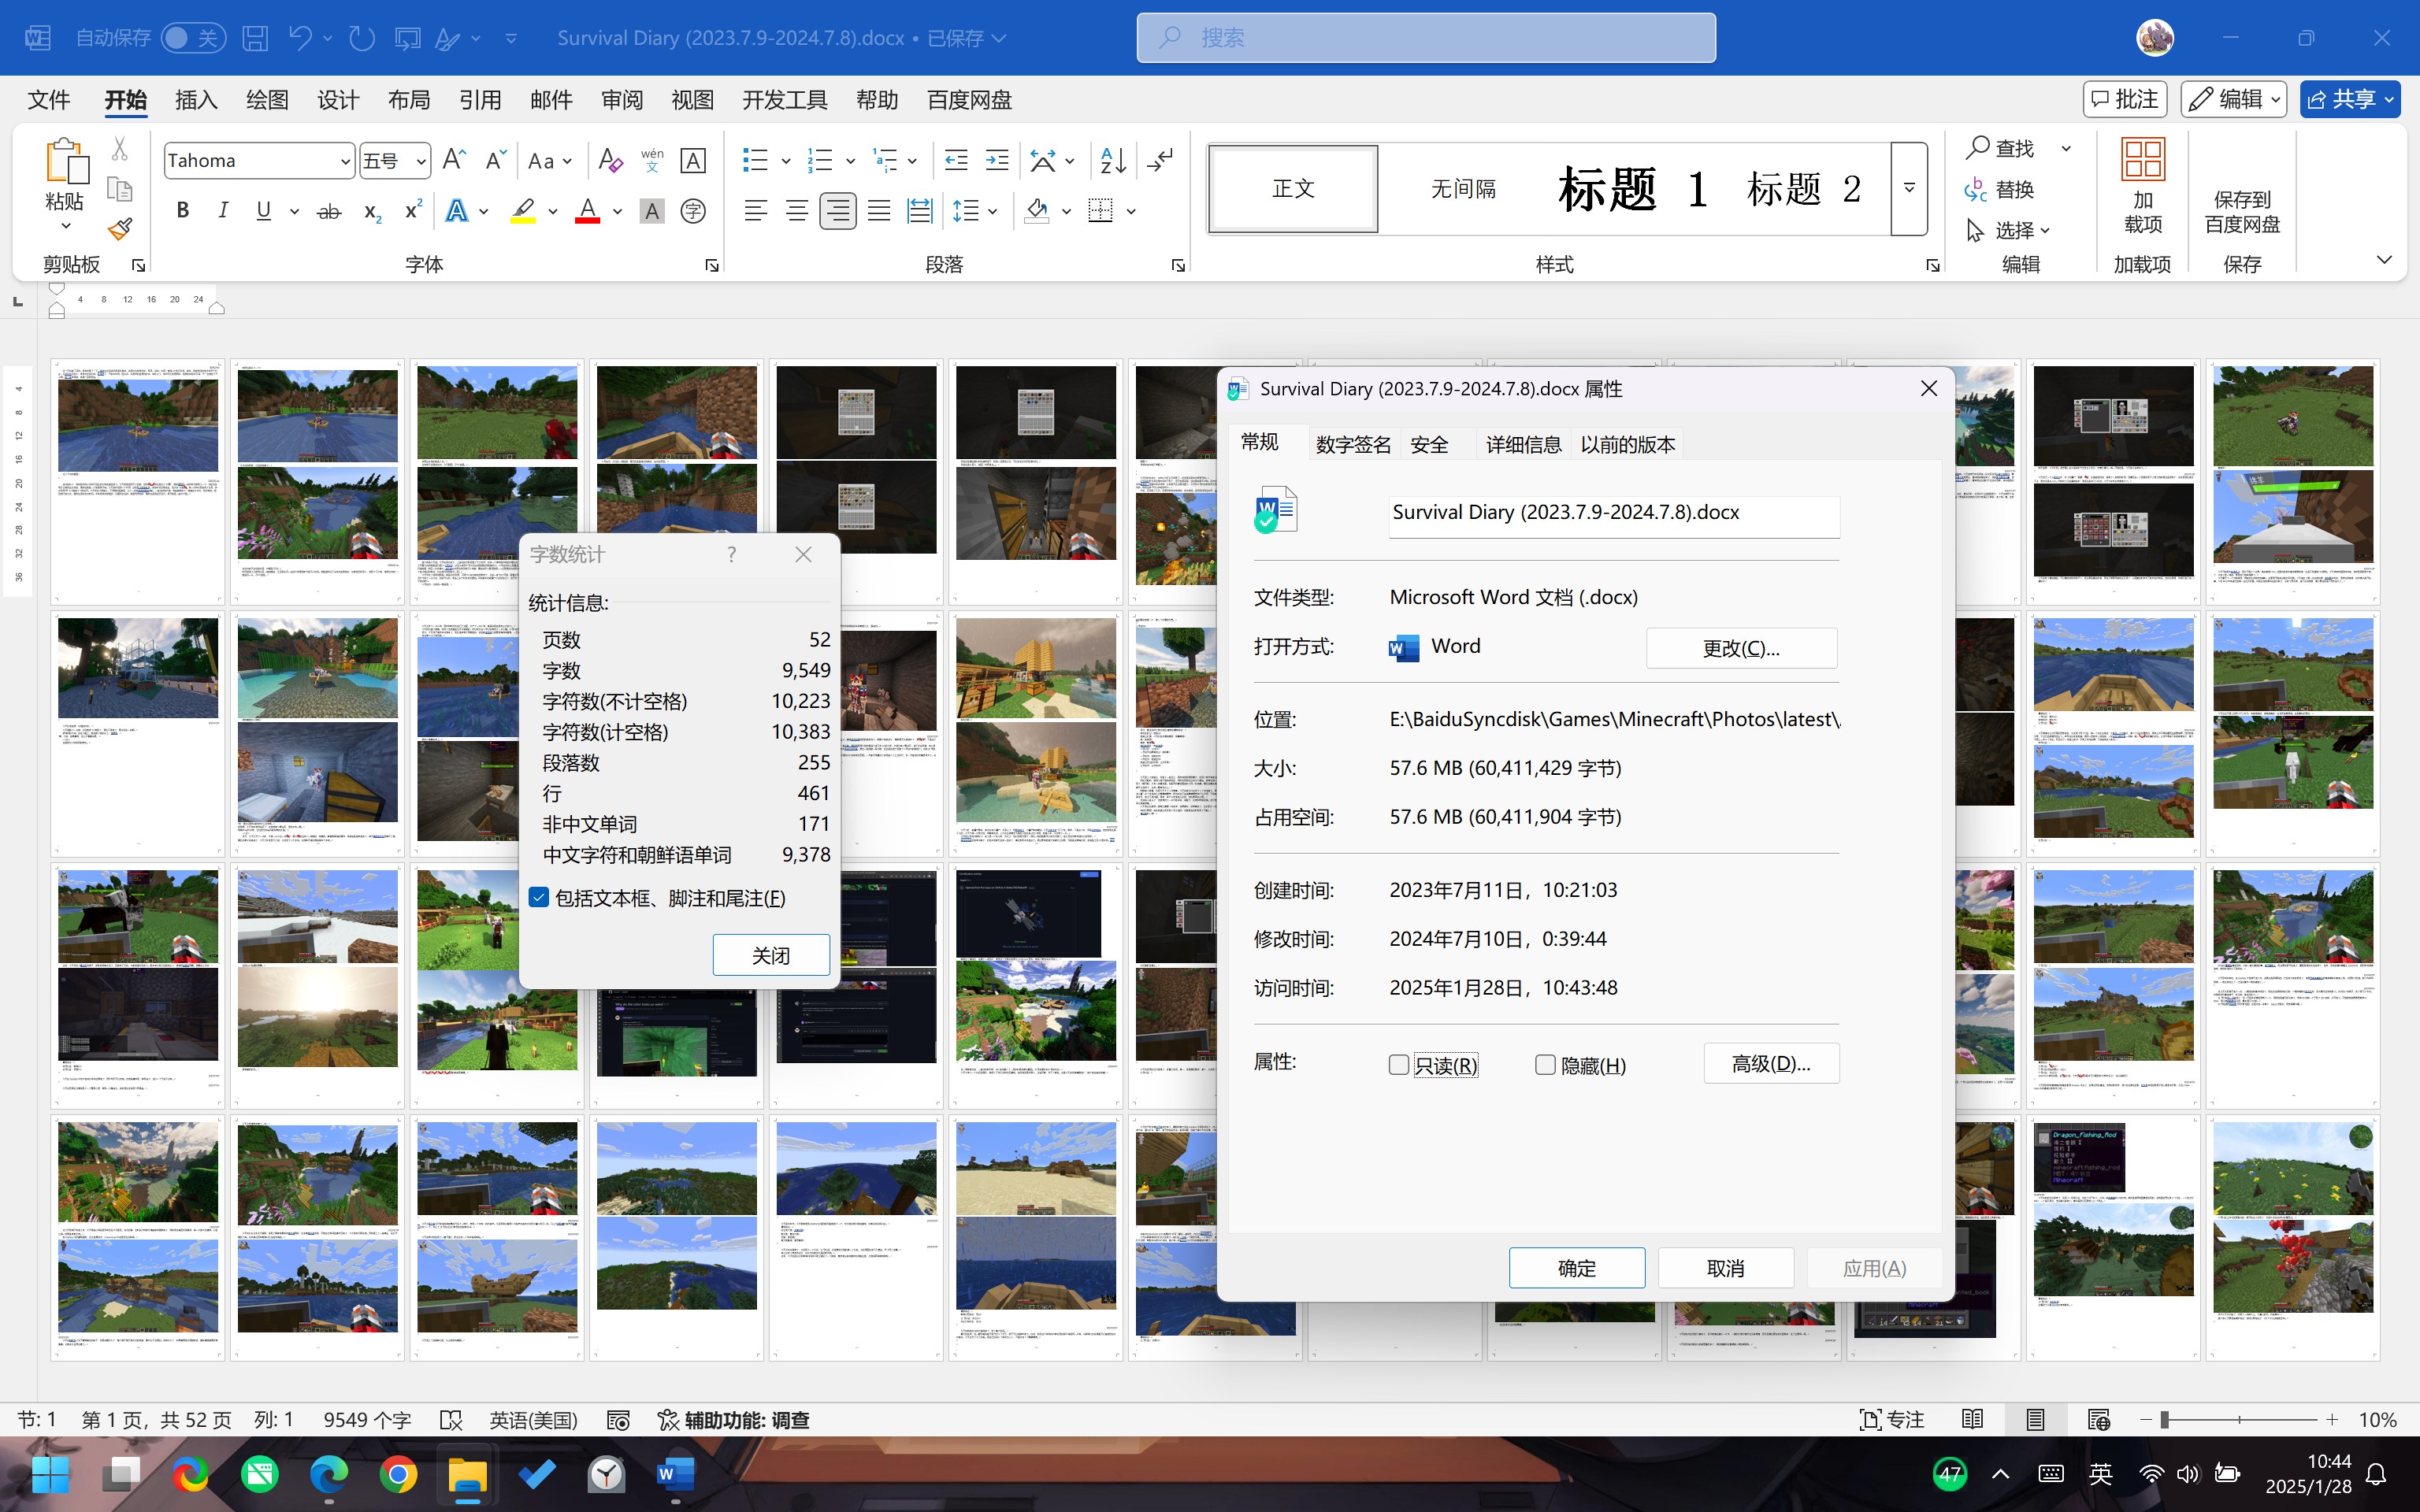This screenshot has width=2420, height=1512.
Task: Click accessibility check status bar item
Action: [733, 1420]
